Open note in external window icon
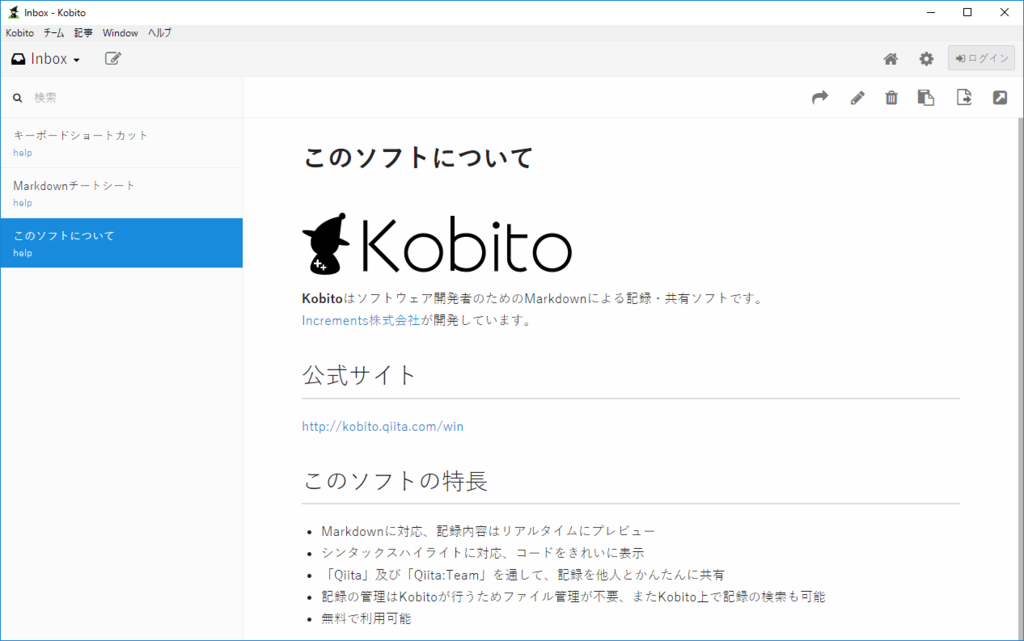The height and width of the screenshot is (641, 1024). 1000,98
